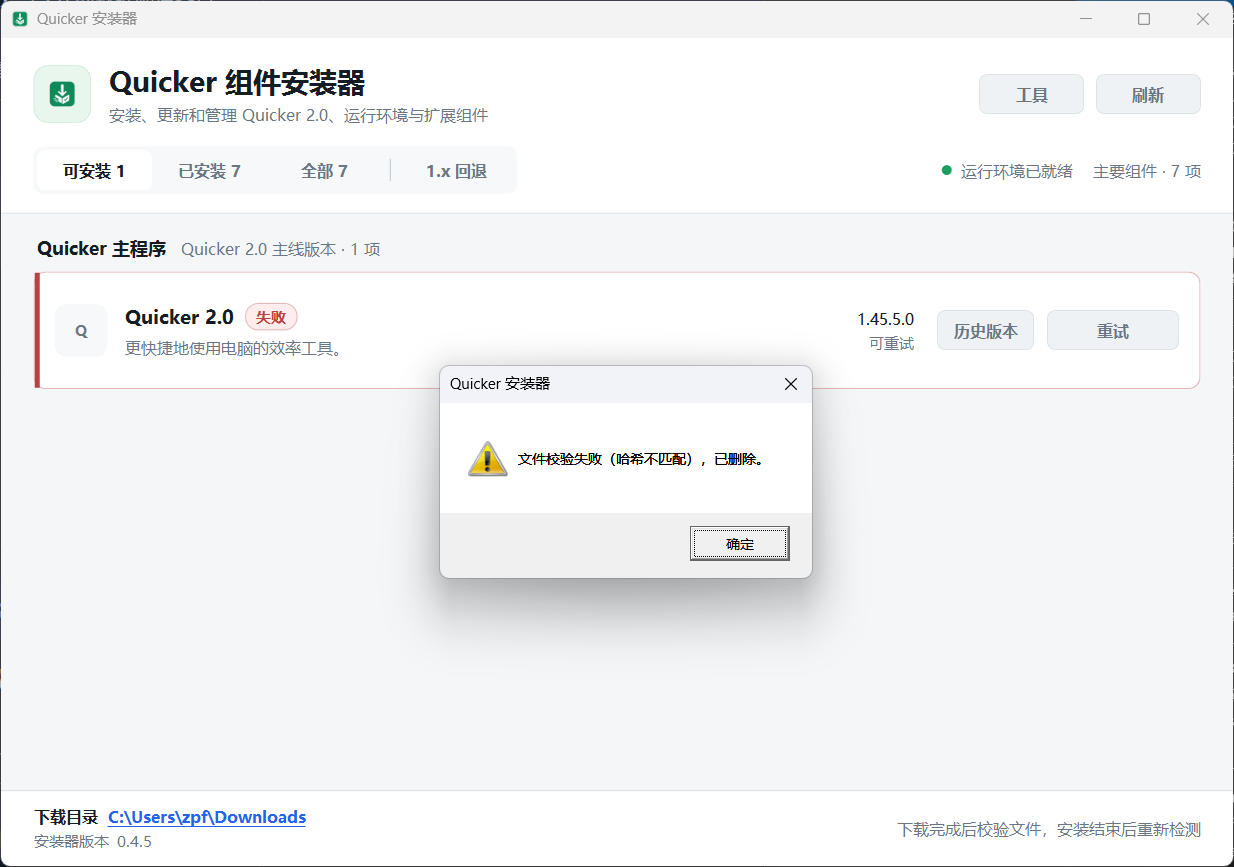Open the C:\Users\zpf\Downloads link
The width and height of the screenshot is (1234, 867).
tap(207, 817)
